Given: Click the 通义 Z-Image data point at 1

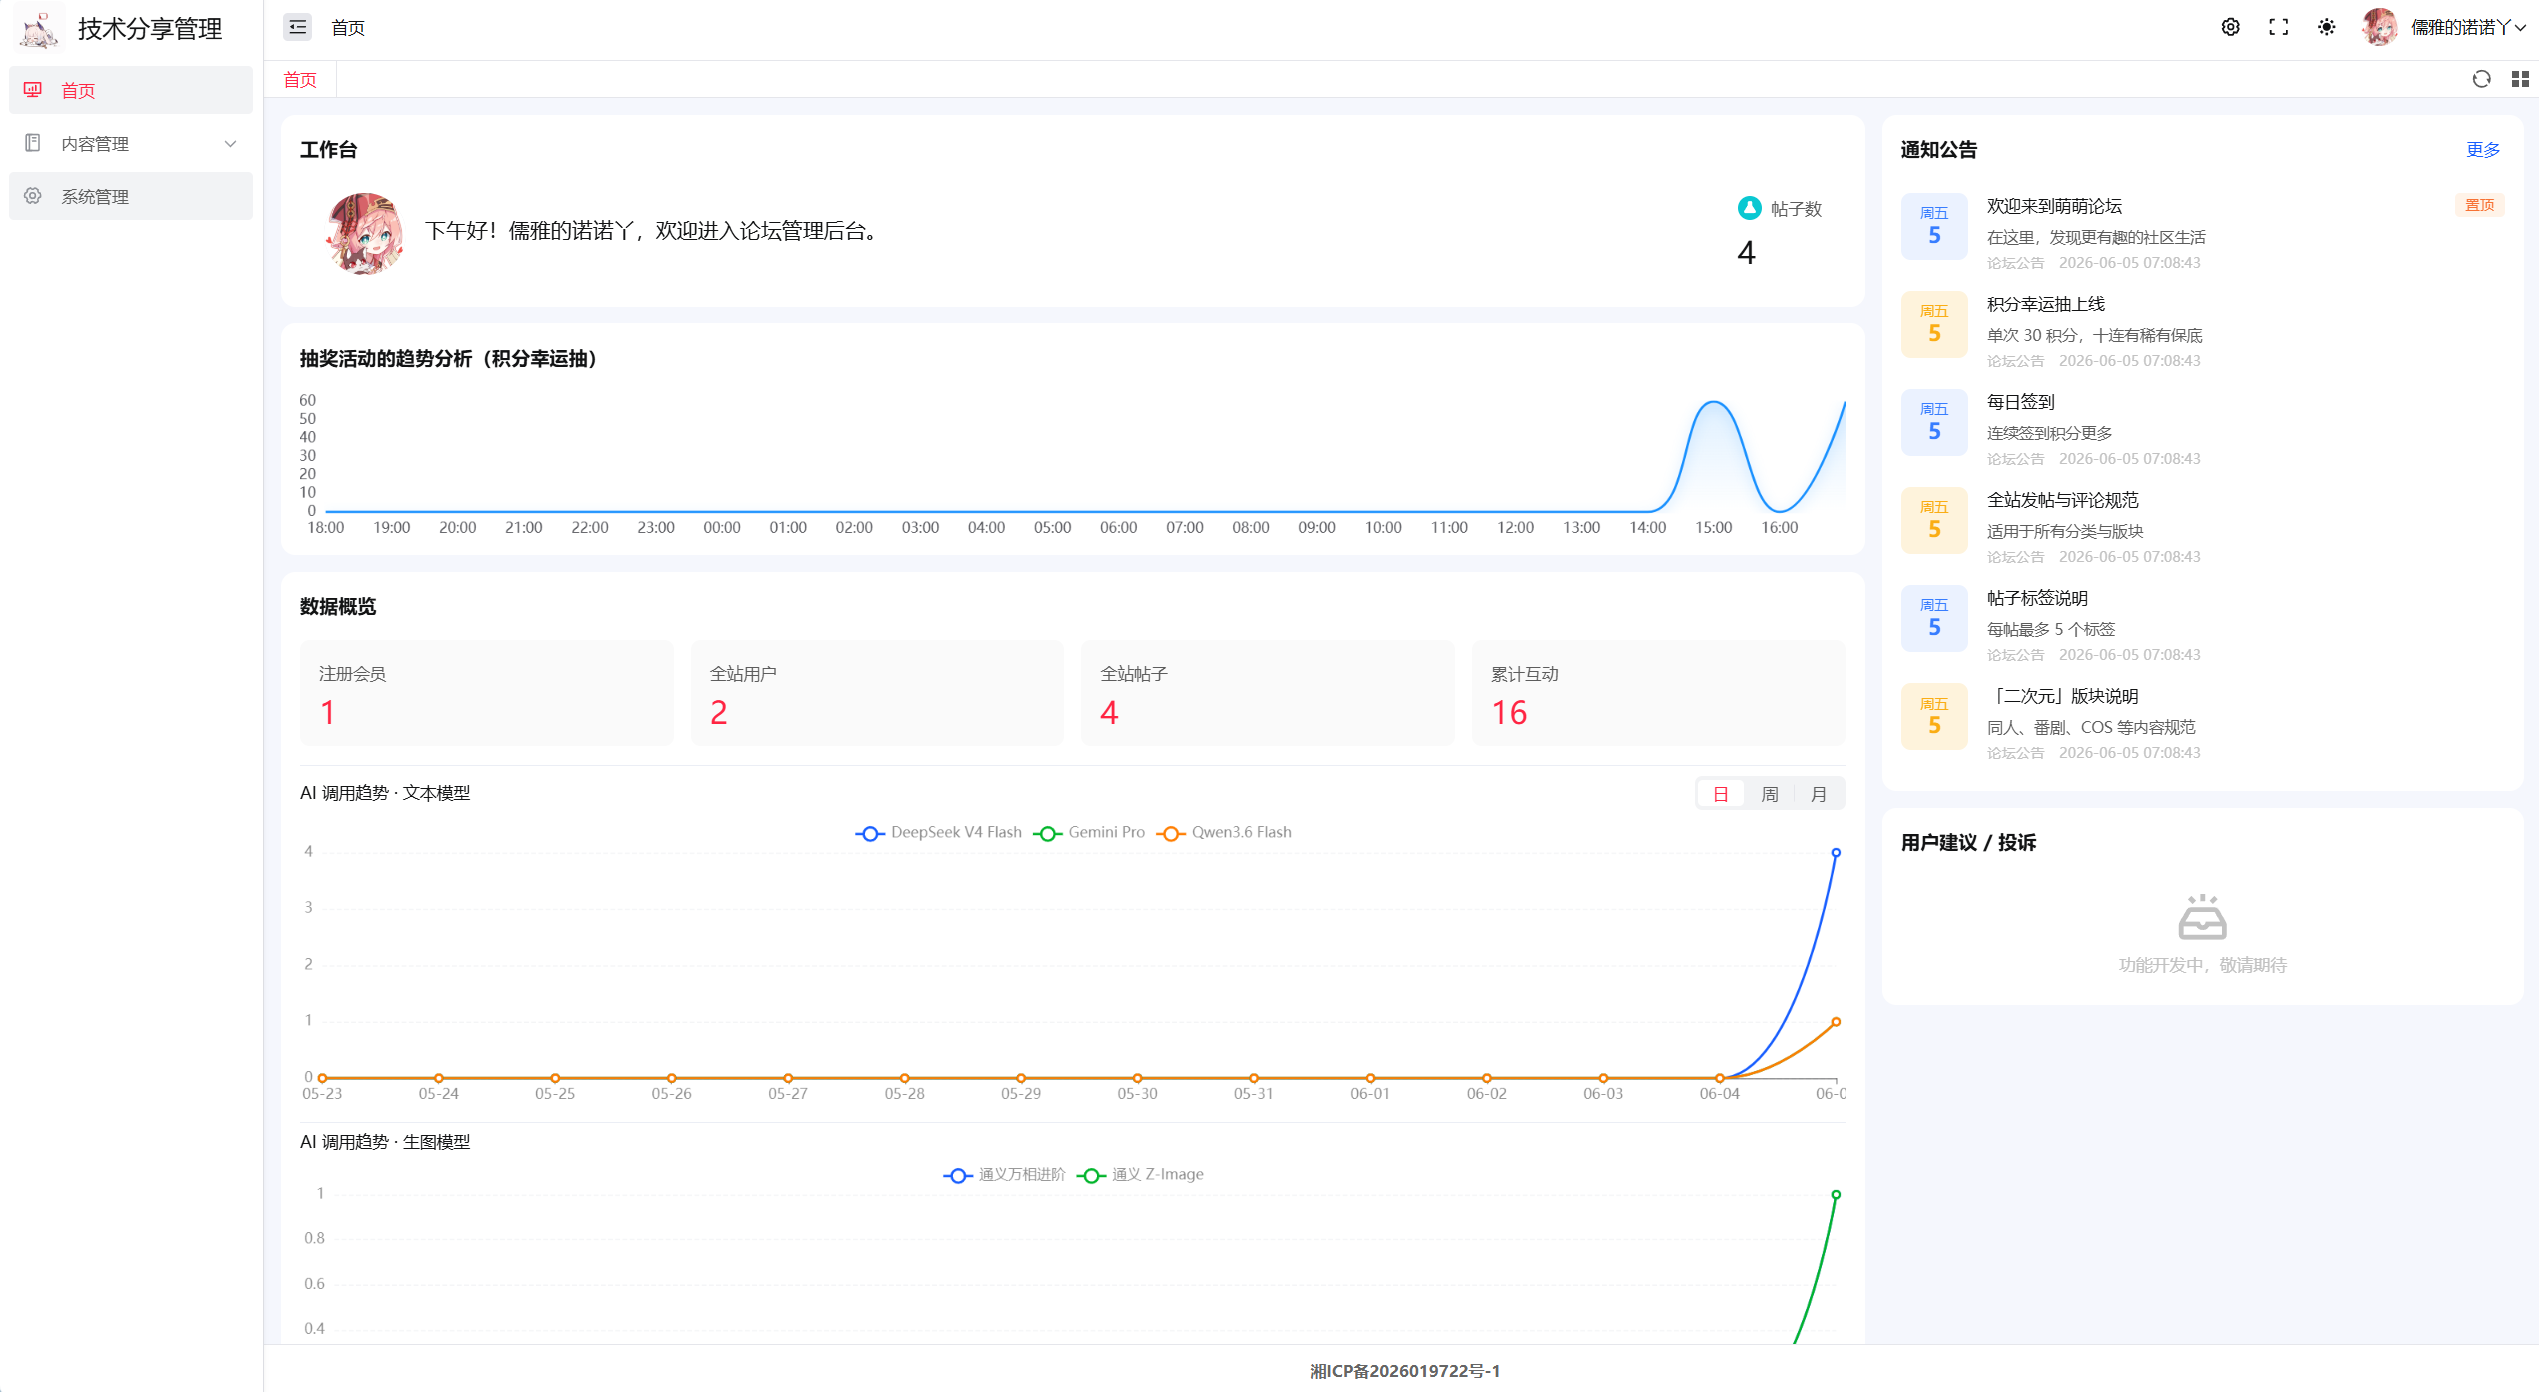Looking at the screenshot, I should tap(1836, 1195).
